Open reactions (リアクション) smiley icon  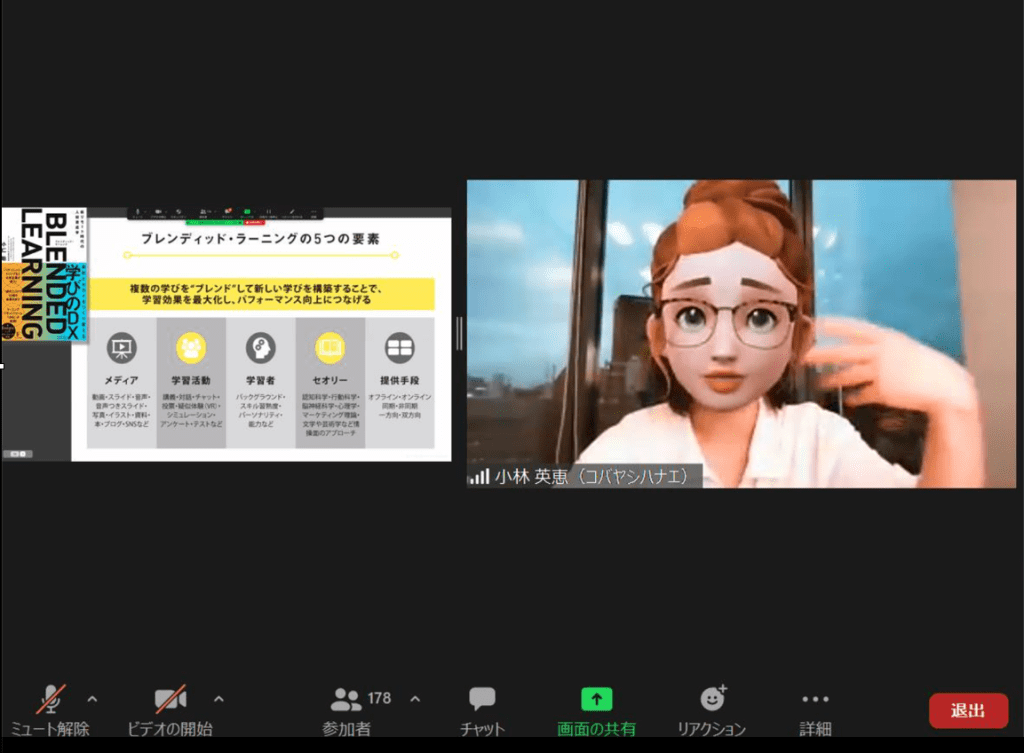(x=712, y=699)
